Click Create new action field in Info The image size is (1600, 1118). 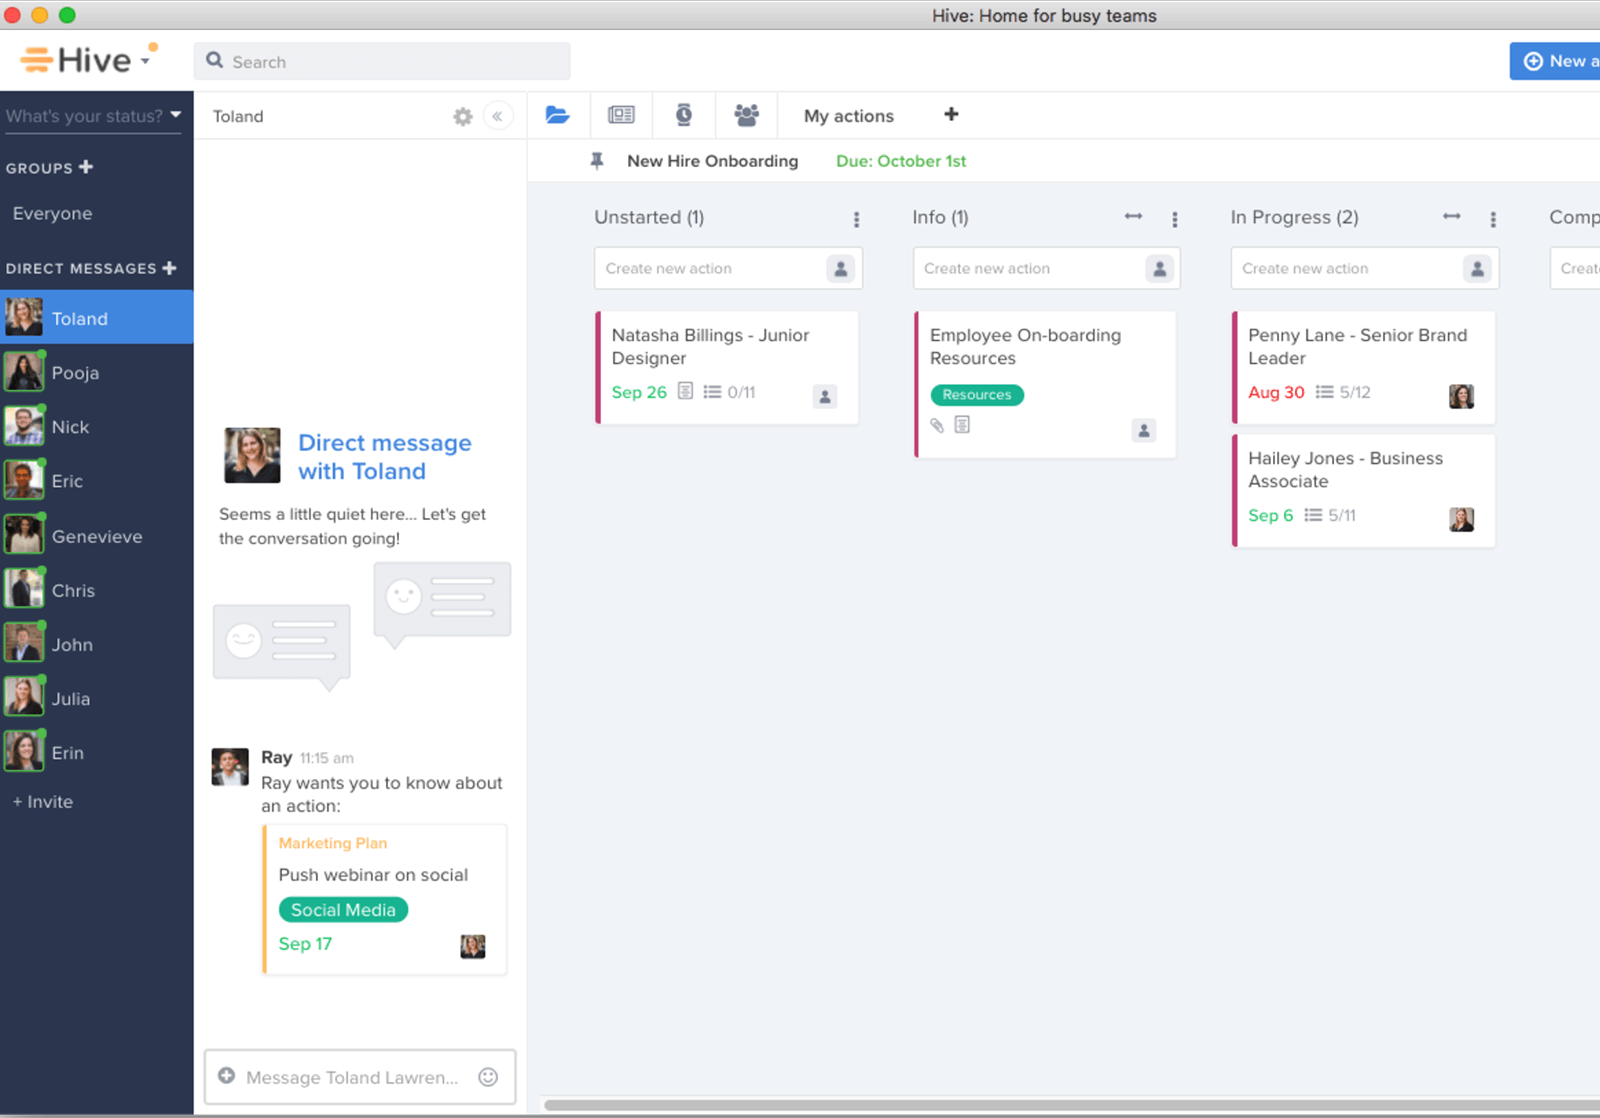[1046, 268]
